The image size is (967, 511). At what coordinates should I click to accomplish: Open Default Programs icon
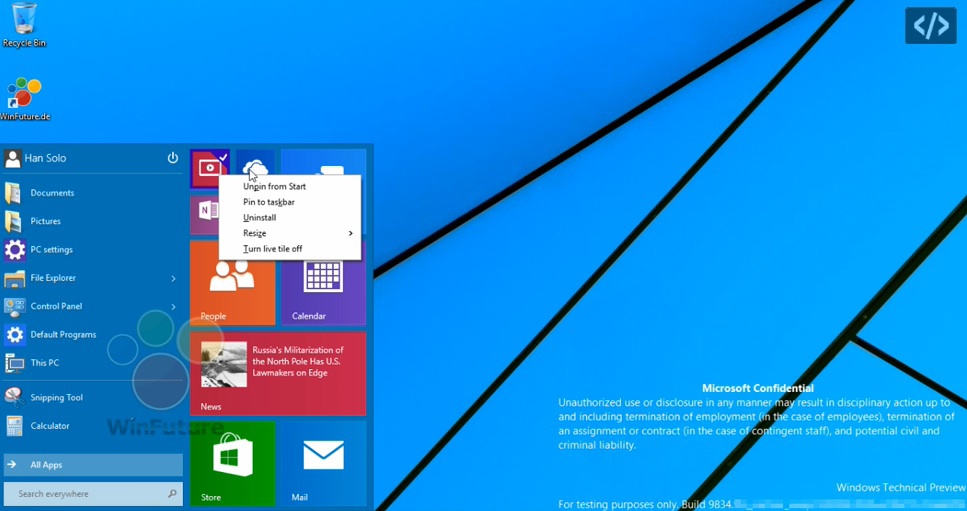pyautogui.click(x=14, y=335)
